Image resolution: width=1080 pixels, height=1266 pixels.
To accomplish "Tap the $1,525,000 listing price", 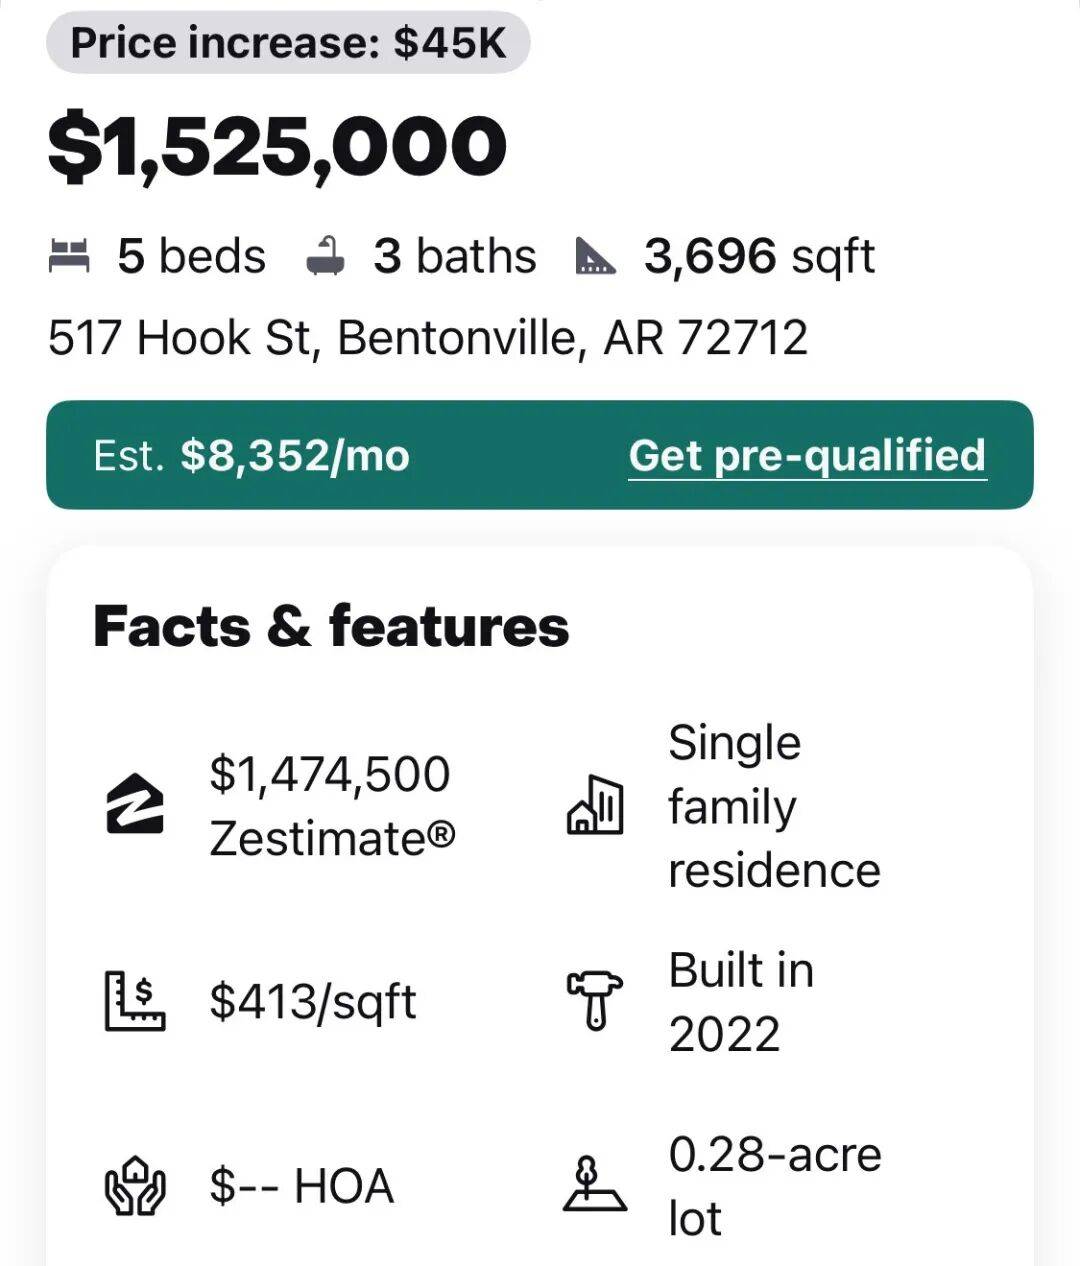I will pyautogui.click(x=277, y=147).
